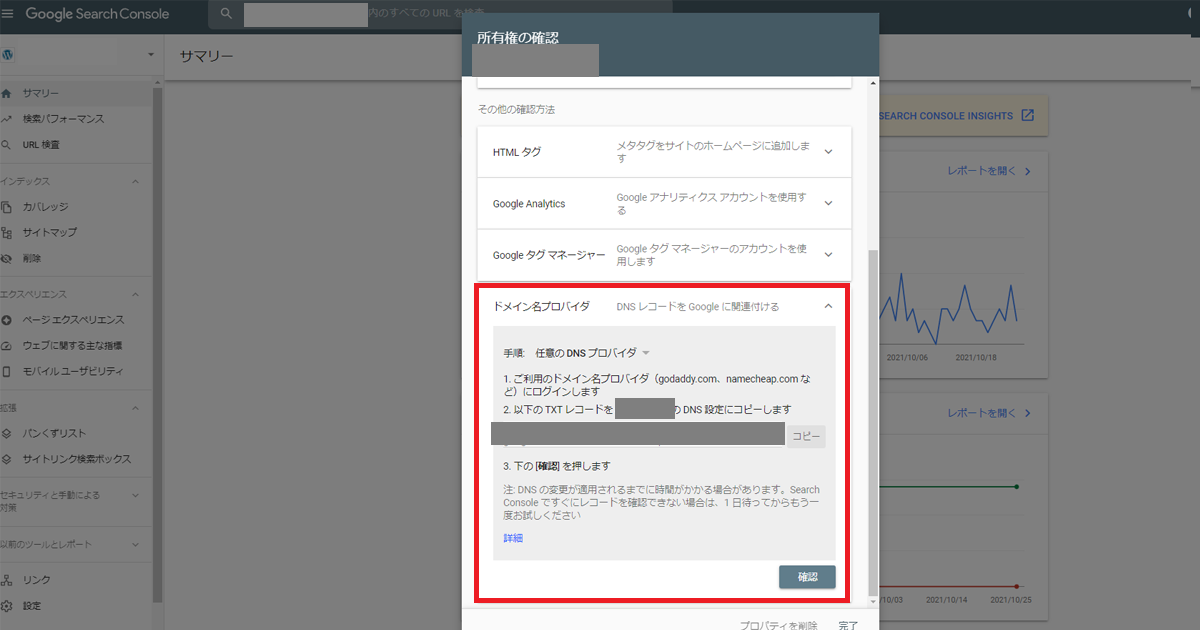Click the WordPress property icon
The height and width of the screenshot is (630, 1200).
(x=8, y=53)
